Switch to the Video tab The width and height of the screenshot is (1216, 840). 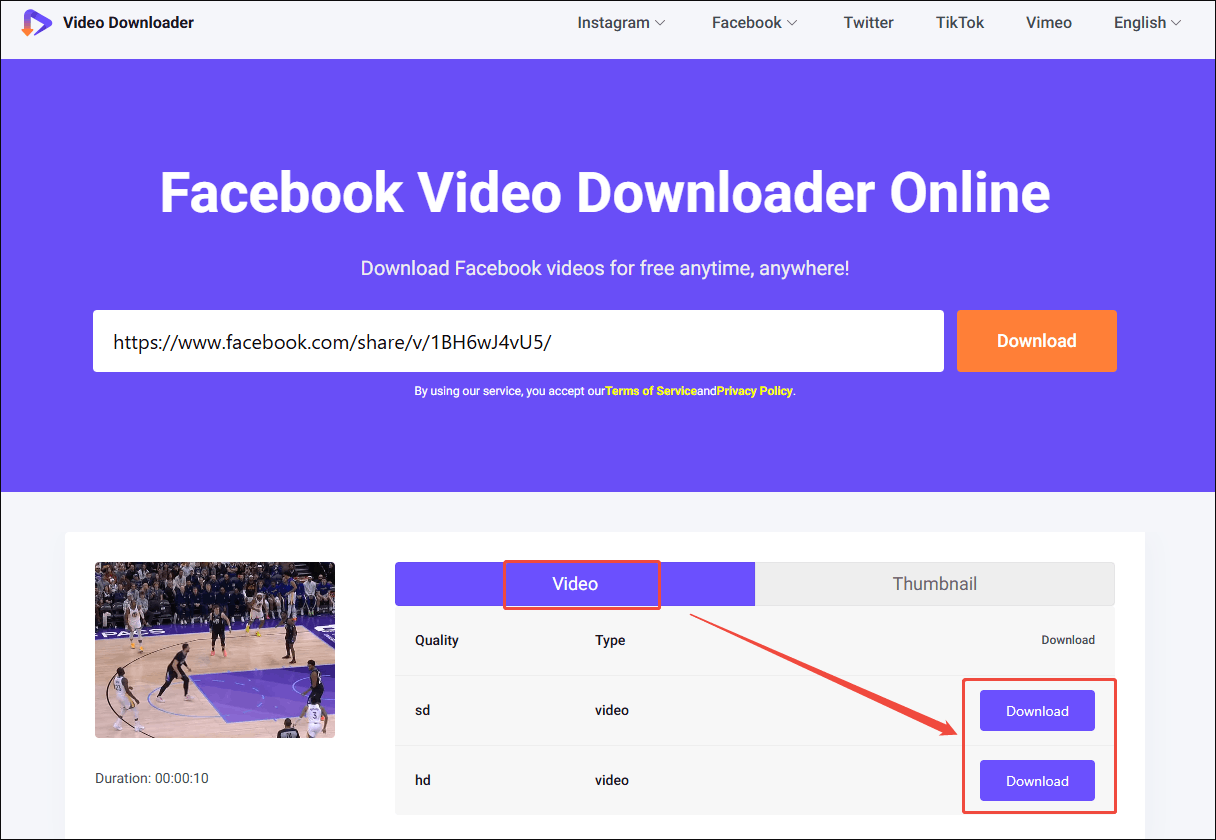575,584
